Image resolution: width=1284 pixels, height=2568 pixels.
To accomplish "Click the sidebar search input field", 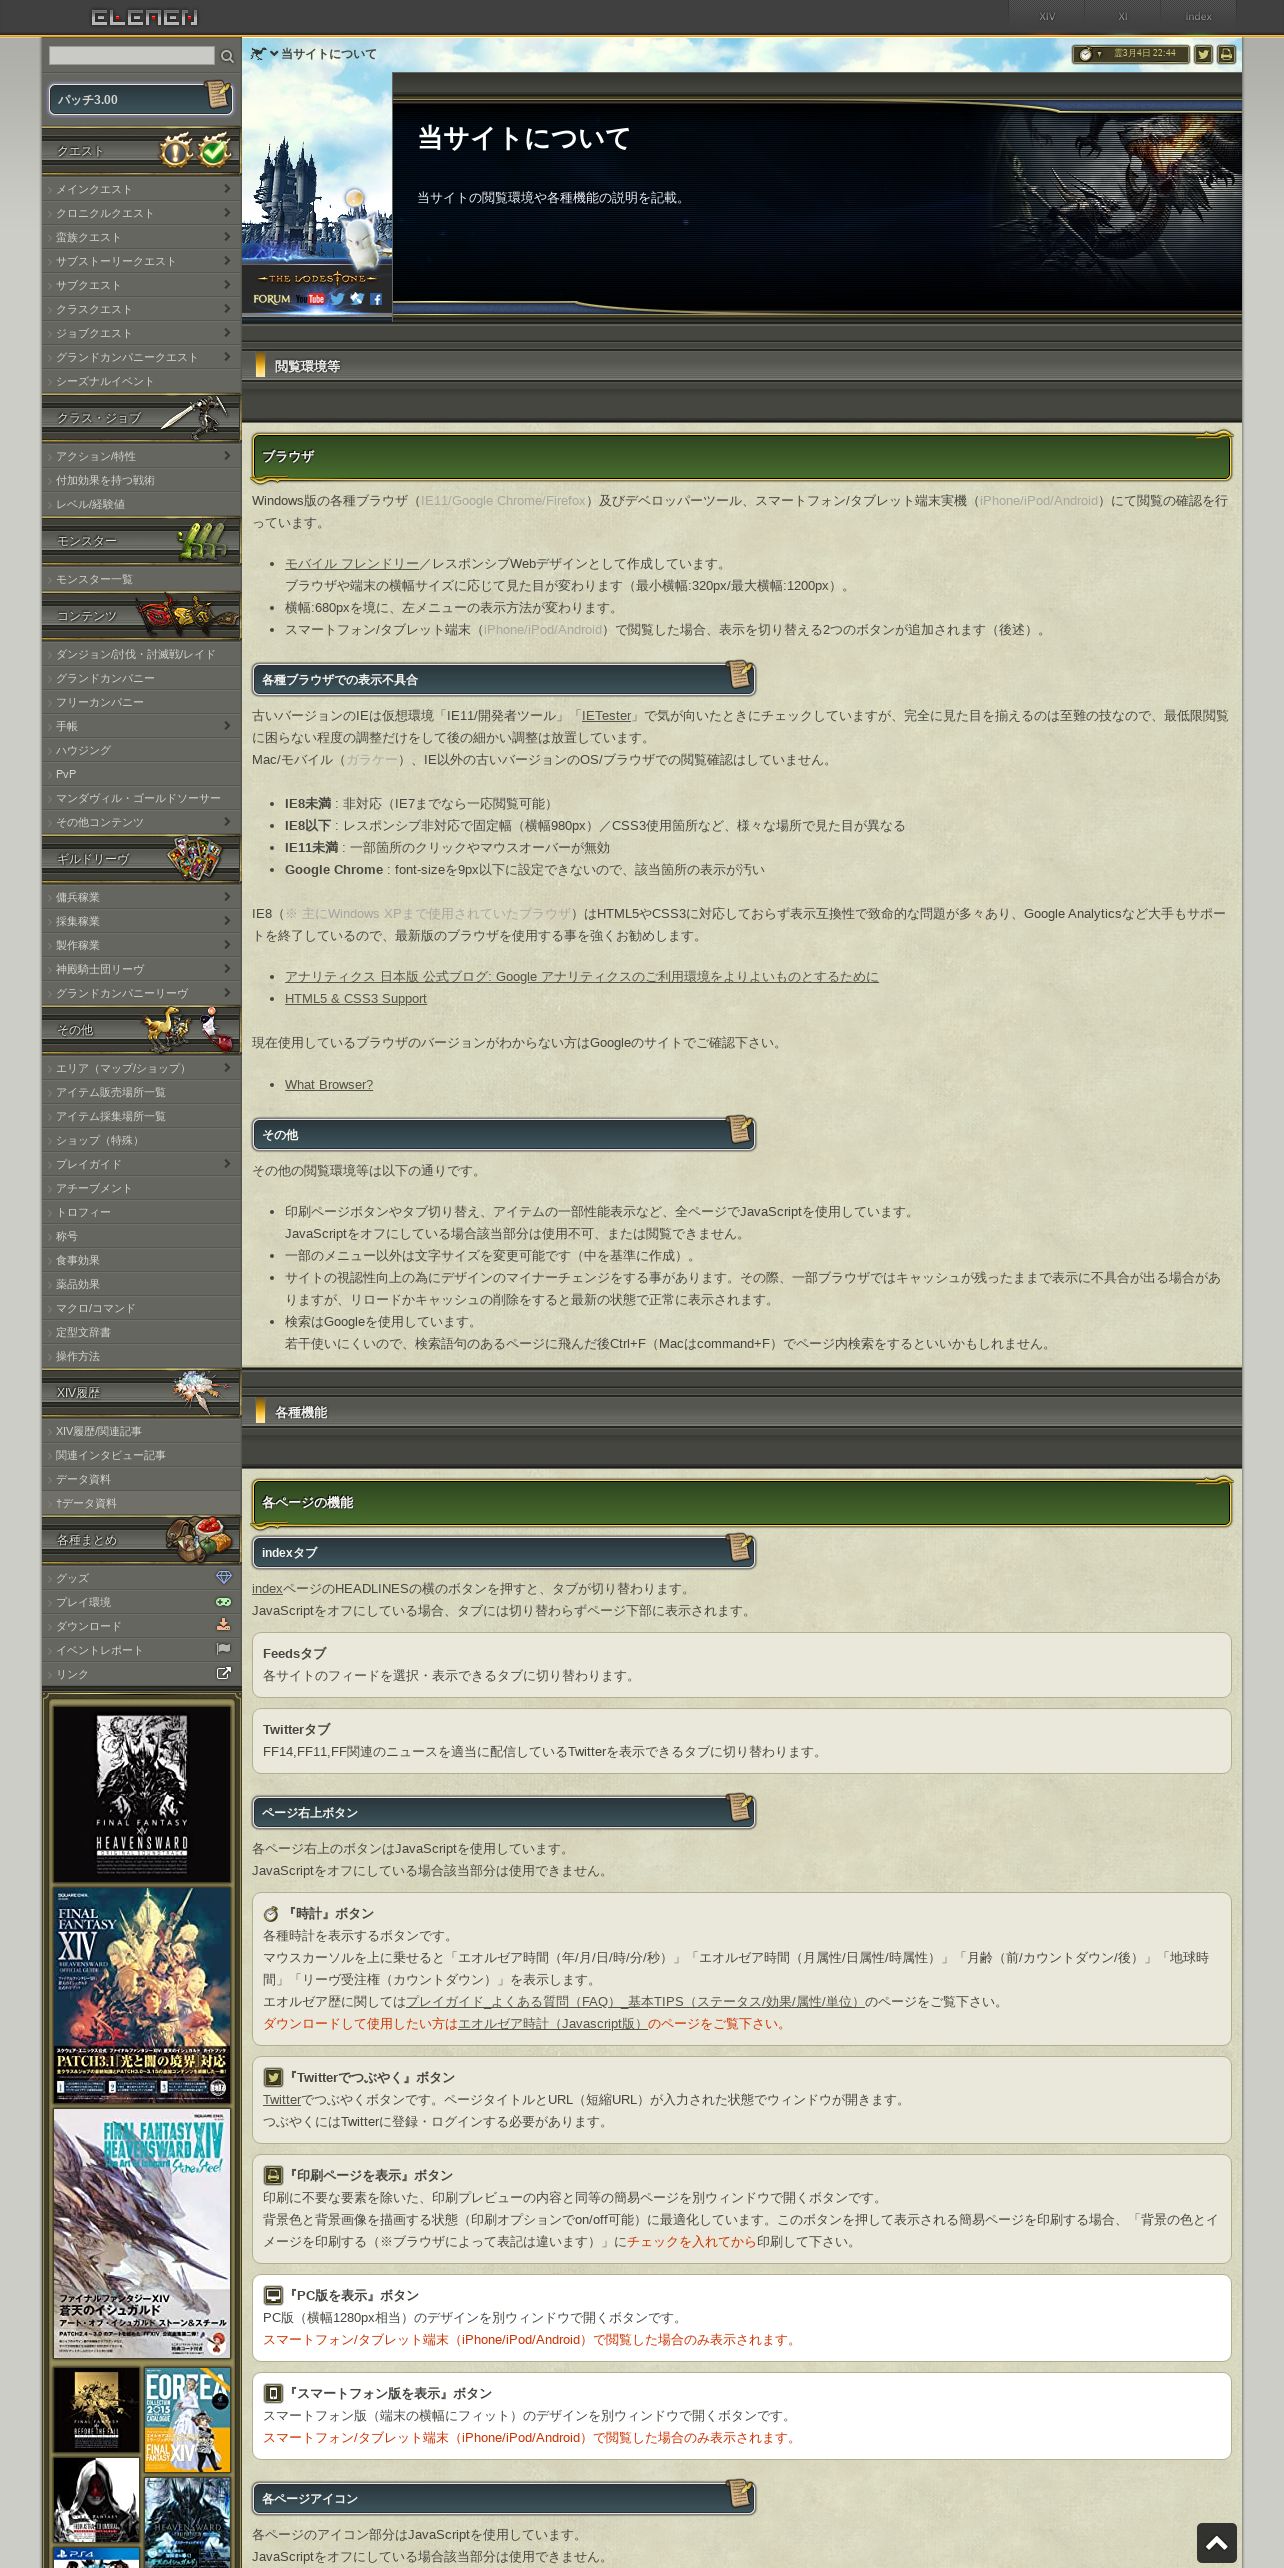I will click(132, 56).
